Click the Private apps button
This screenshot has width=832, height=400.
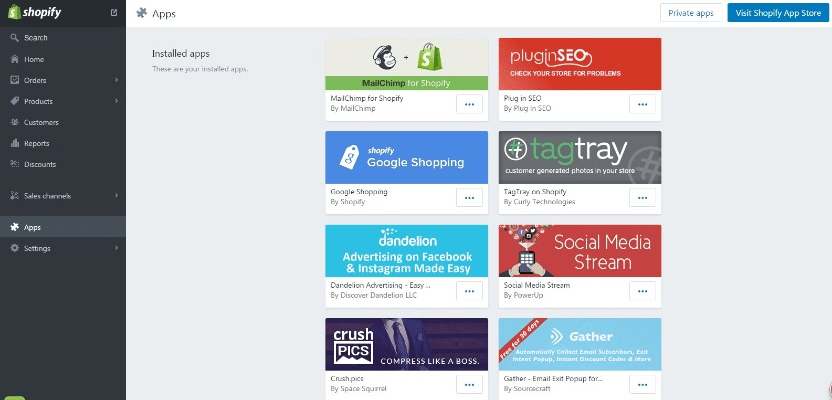(x=691, y=13)
